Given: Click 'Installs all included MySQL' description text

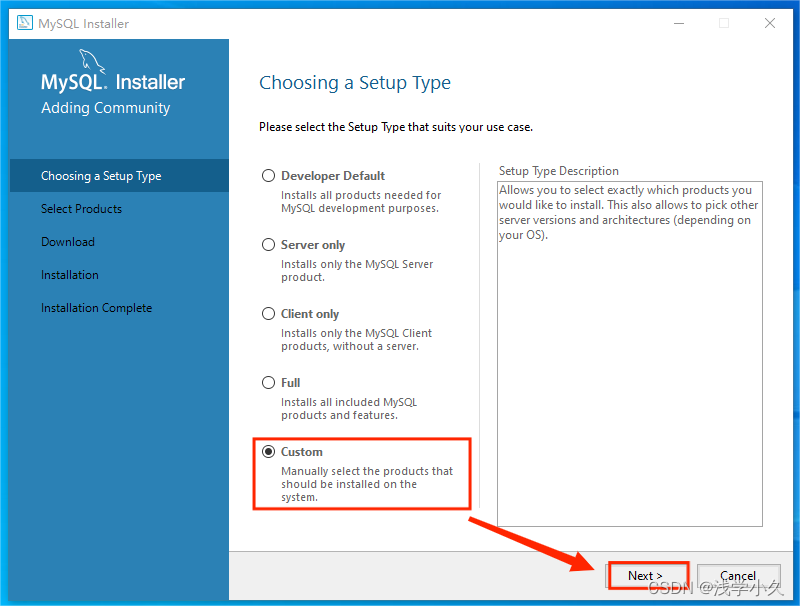Looking at the screenshot, I should click(x=349, y=409).
